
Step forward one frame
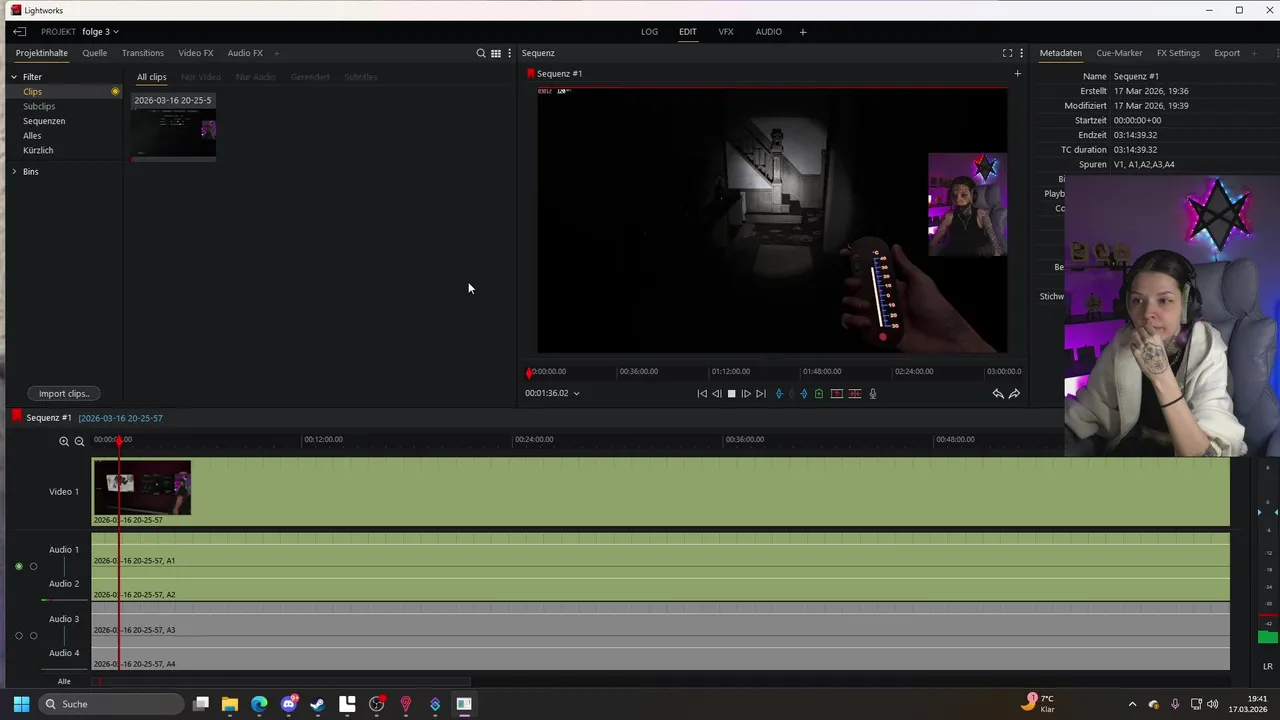pos(746,394)
